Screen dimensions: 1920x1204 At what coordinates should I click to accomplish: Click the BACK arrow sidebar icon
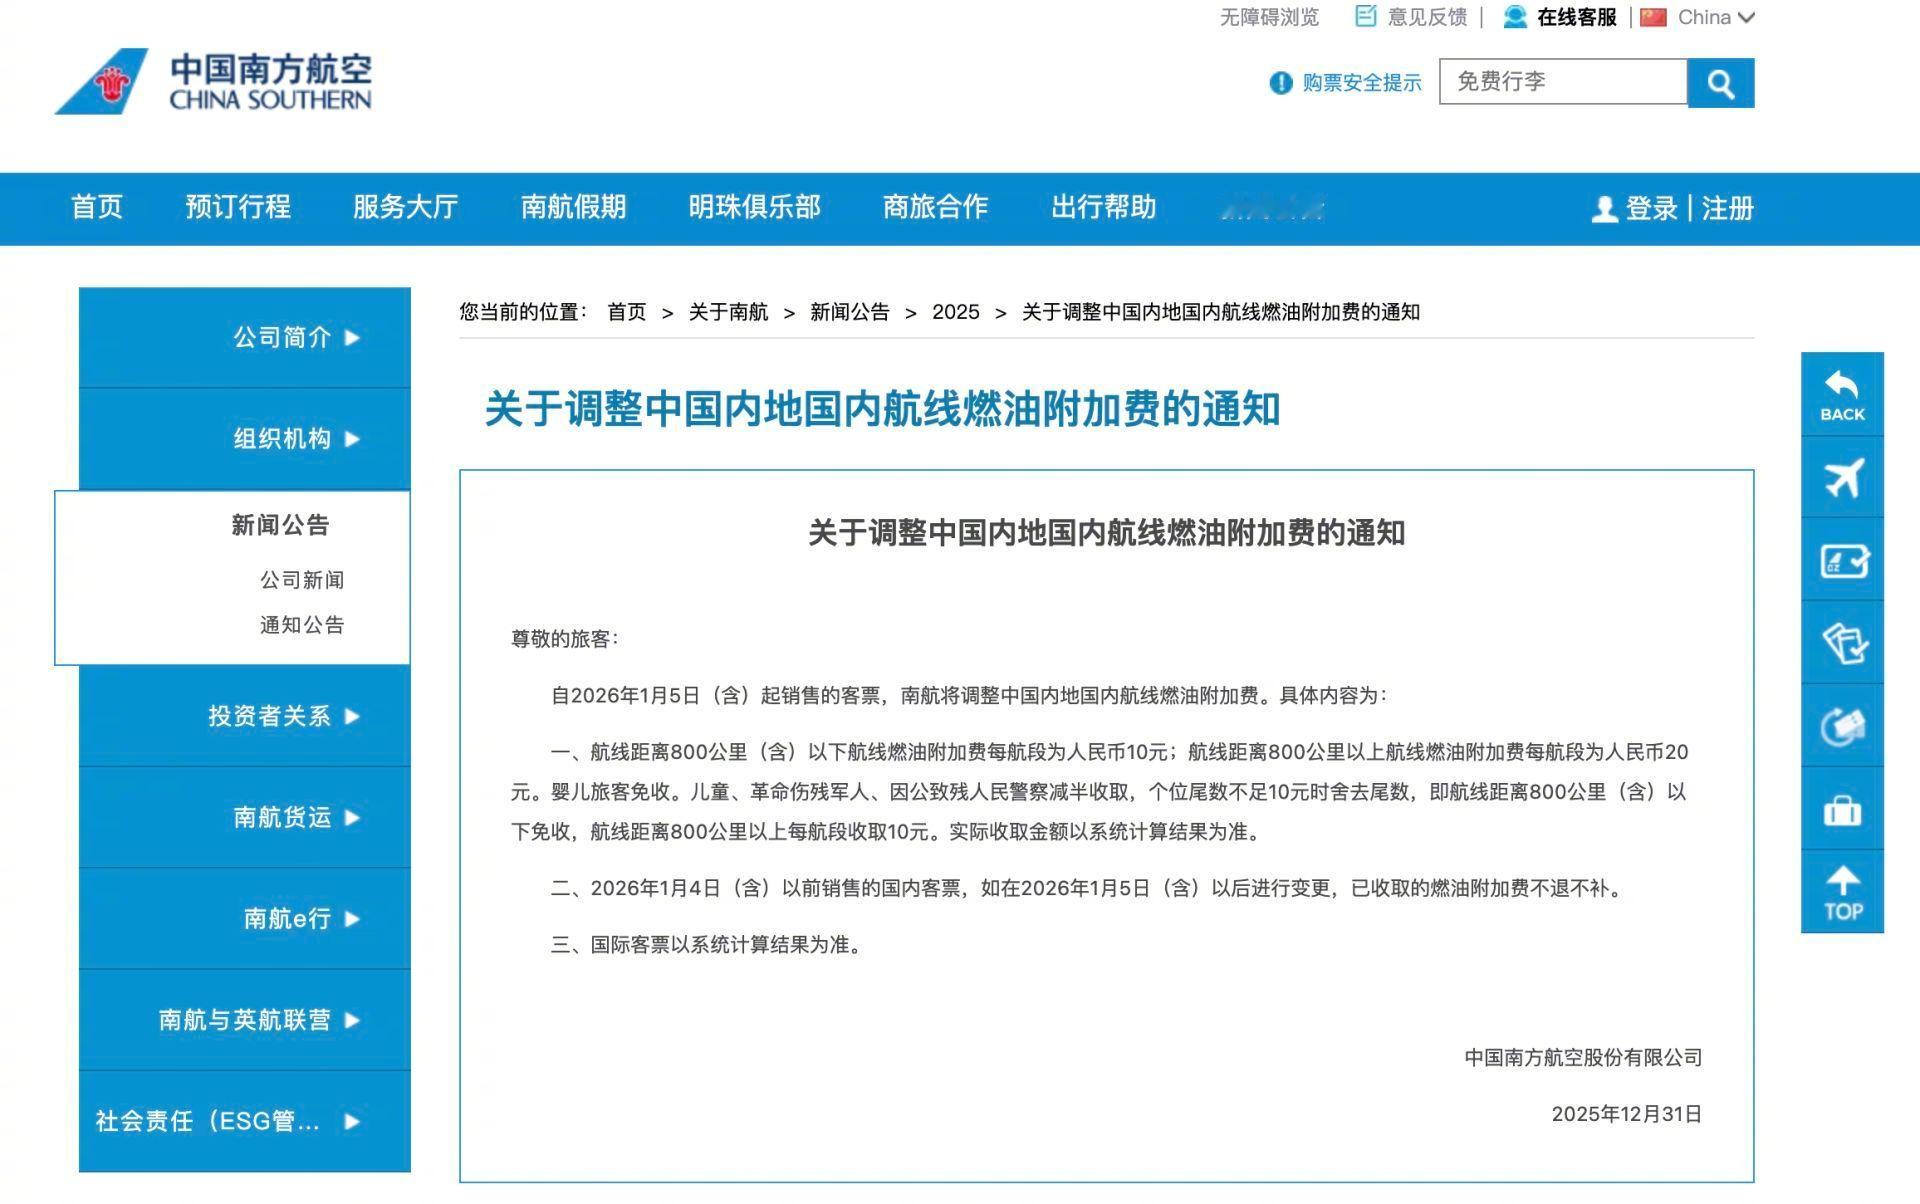[1842, 394]
